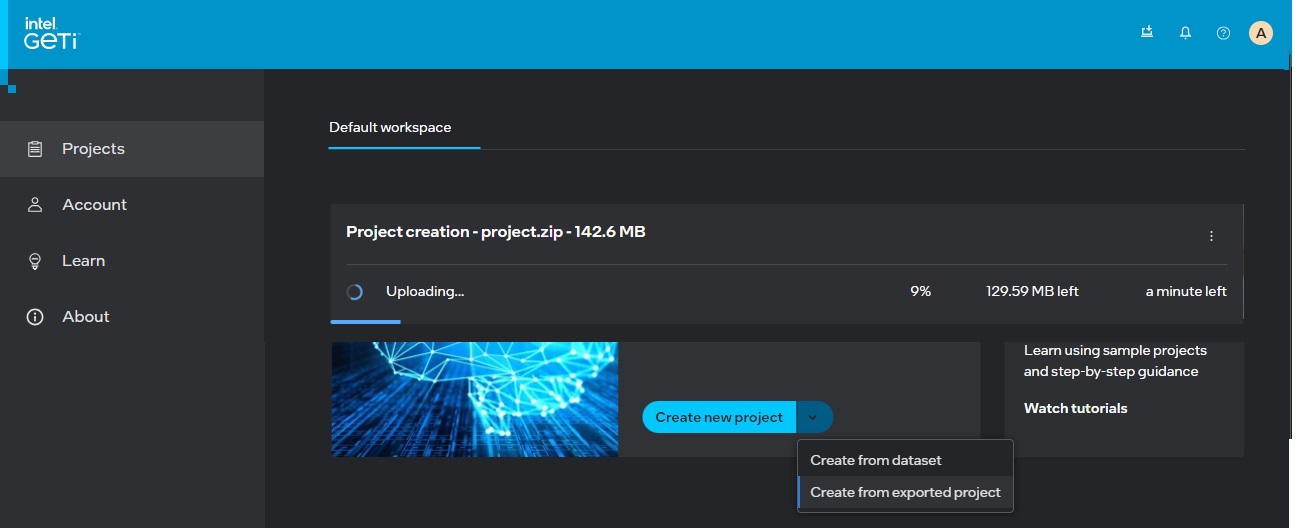The width and height of the screenshot is (1301, 528).
Task: Collapse the chevron beside Create new project
Action: tap(814, 417)
